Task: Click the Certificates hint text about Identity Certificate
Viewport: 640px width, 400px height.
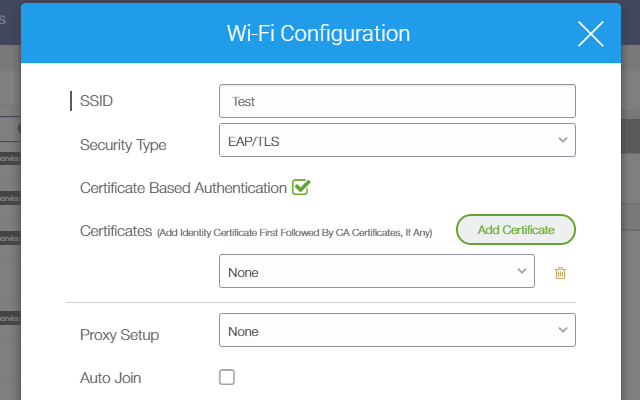Action: pyautogui.click(x=294, y=233)
